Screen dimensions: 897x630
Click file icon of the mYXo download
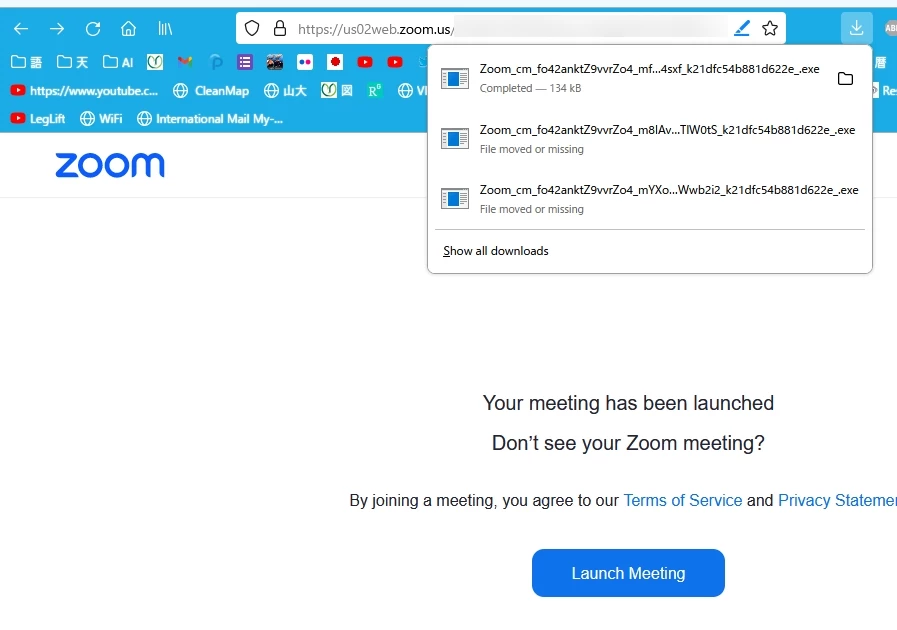pos(455,199)
